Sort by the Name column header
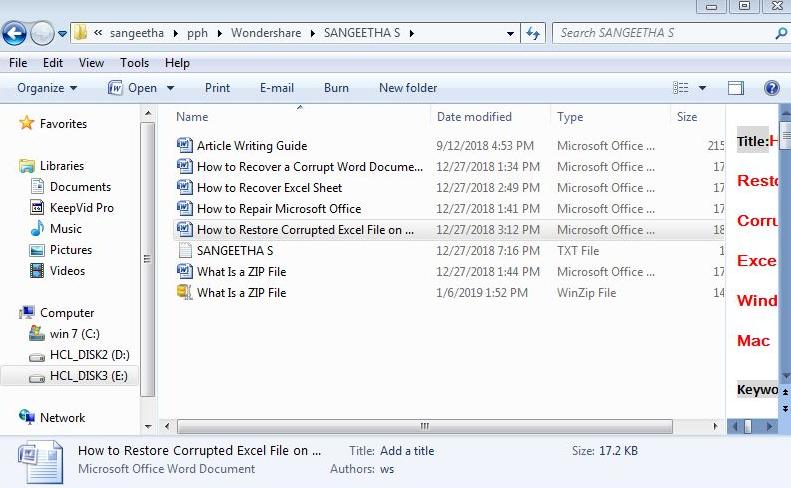This screenshot has width=791, height=488. click(192, 117)
